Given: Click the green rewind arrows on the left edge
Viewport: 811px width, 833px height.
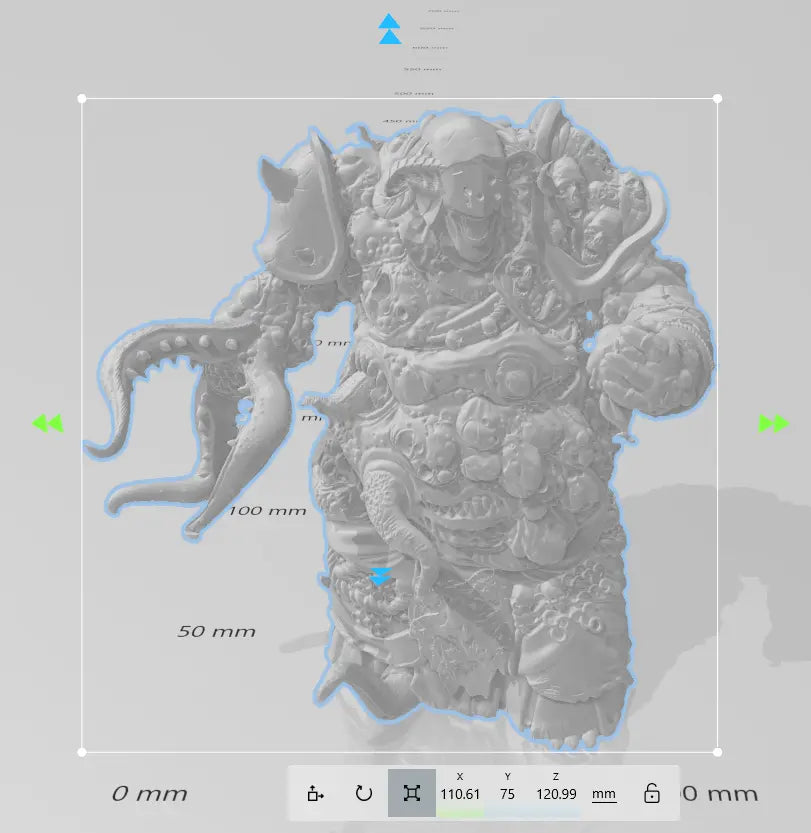Looking at the screenshot, I should [48, 423].
